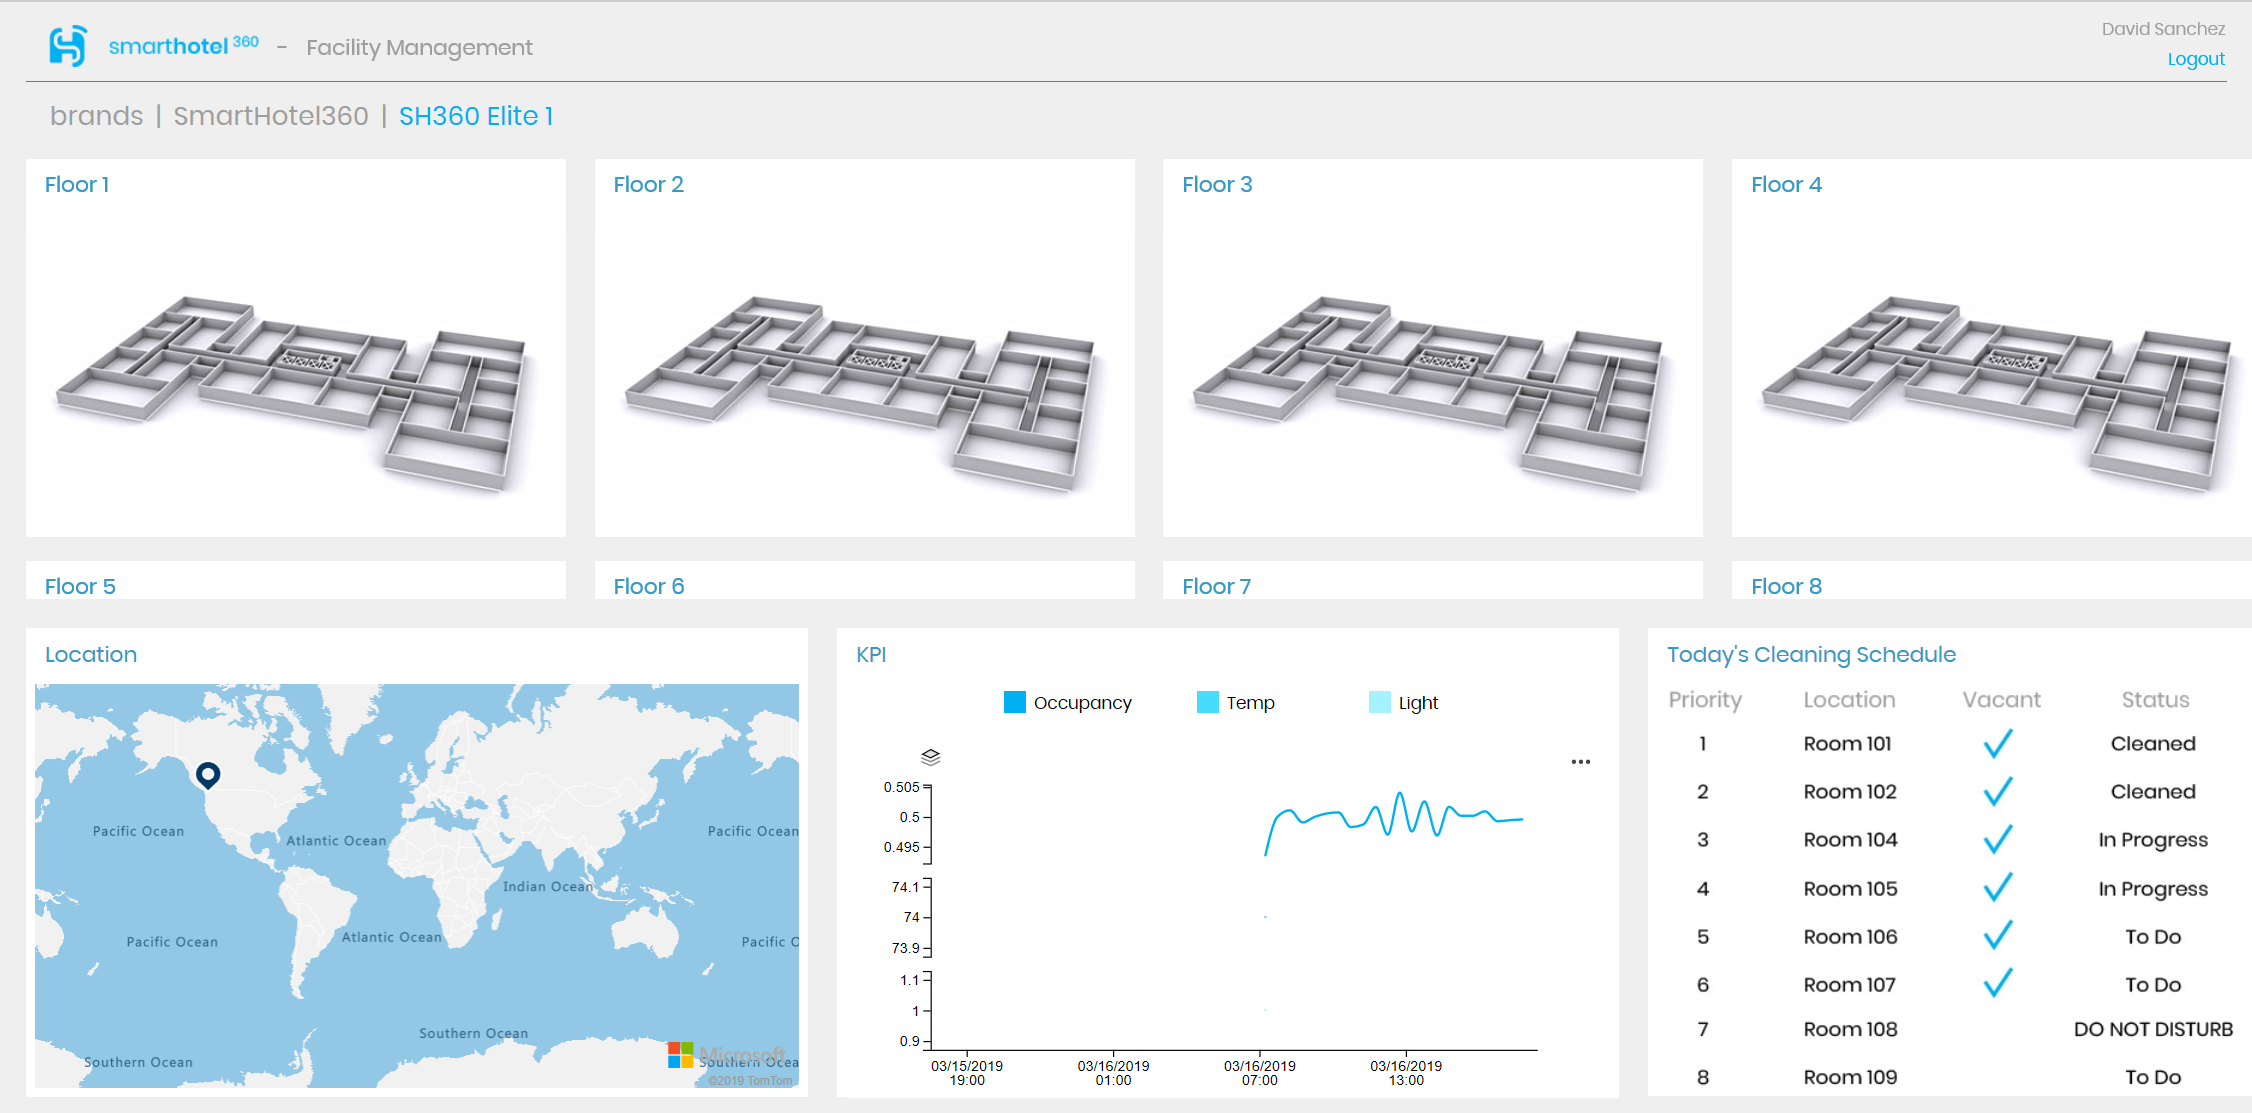The image size is (2252, 1113).
Task: Select Room 108 in cleaning schedule
Action: pos(1850,1029)
